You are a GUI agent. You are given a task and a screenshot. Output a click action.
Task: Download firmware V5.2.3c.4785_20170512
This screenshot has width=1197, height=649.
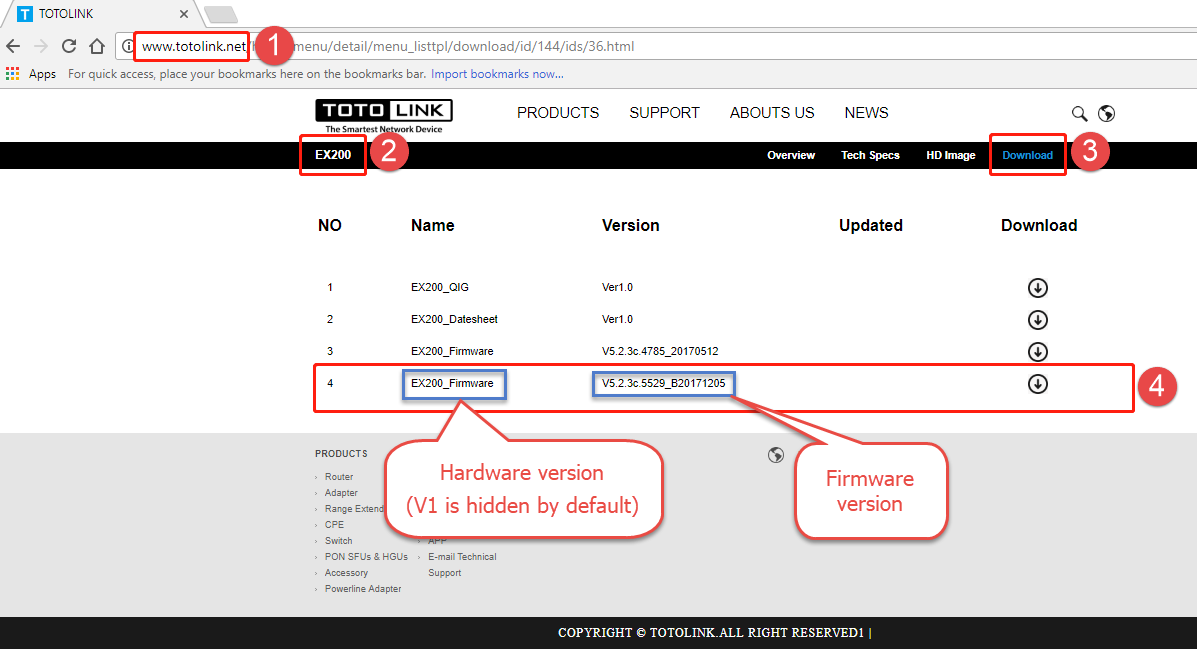[x=1037, y=352]
